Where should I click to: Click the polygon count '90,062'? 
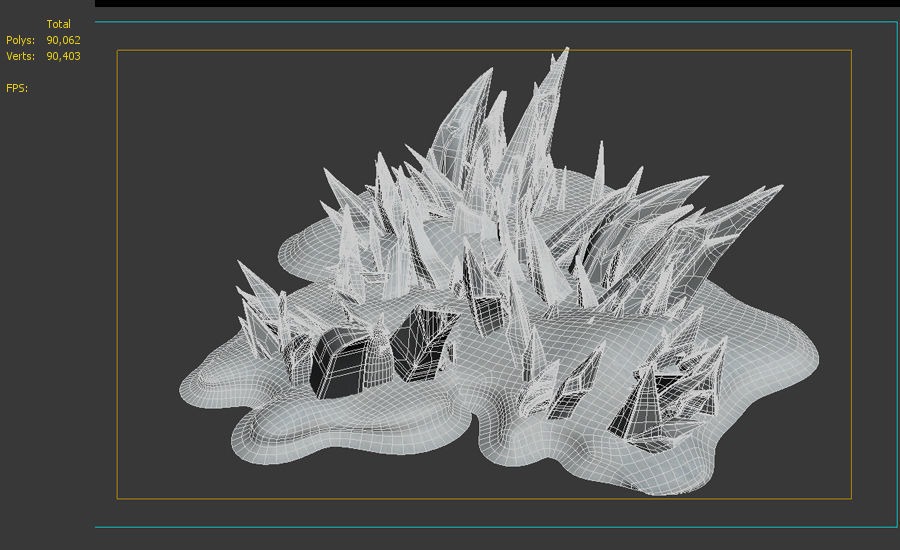64,40
